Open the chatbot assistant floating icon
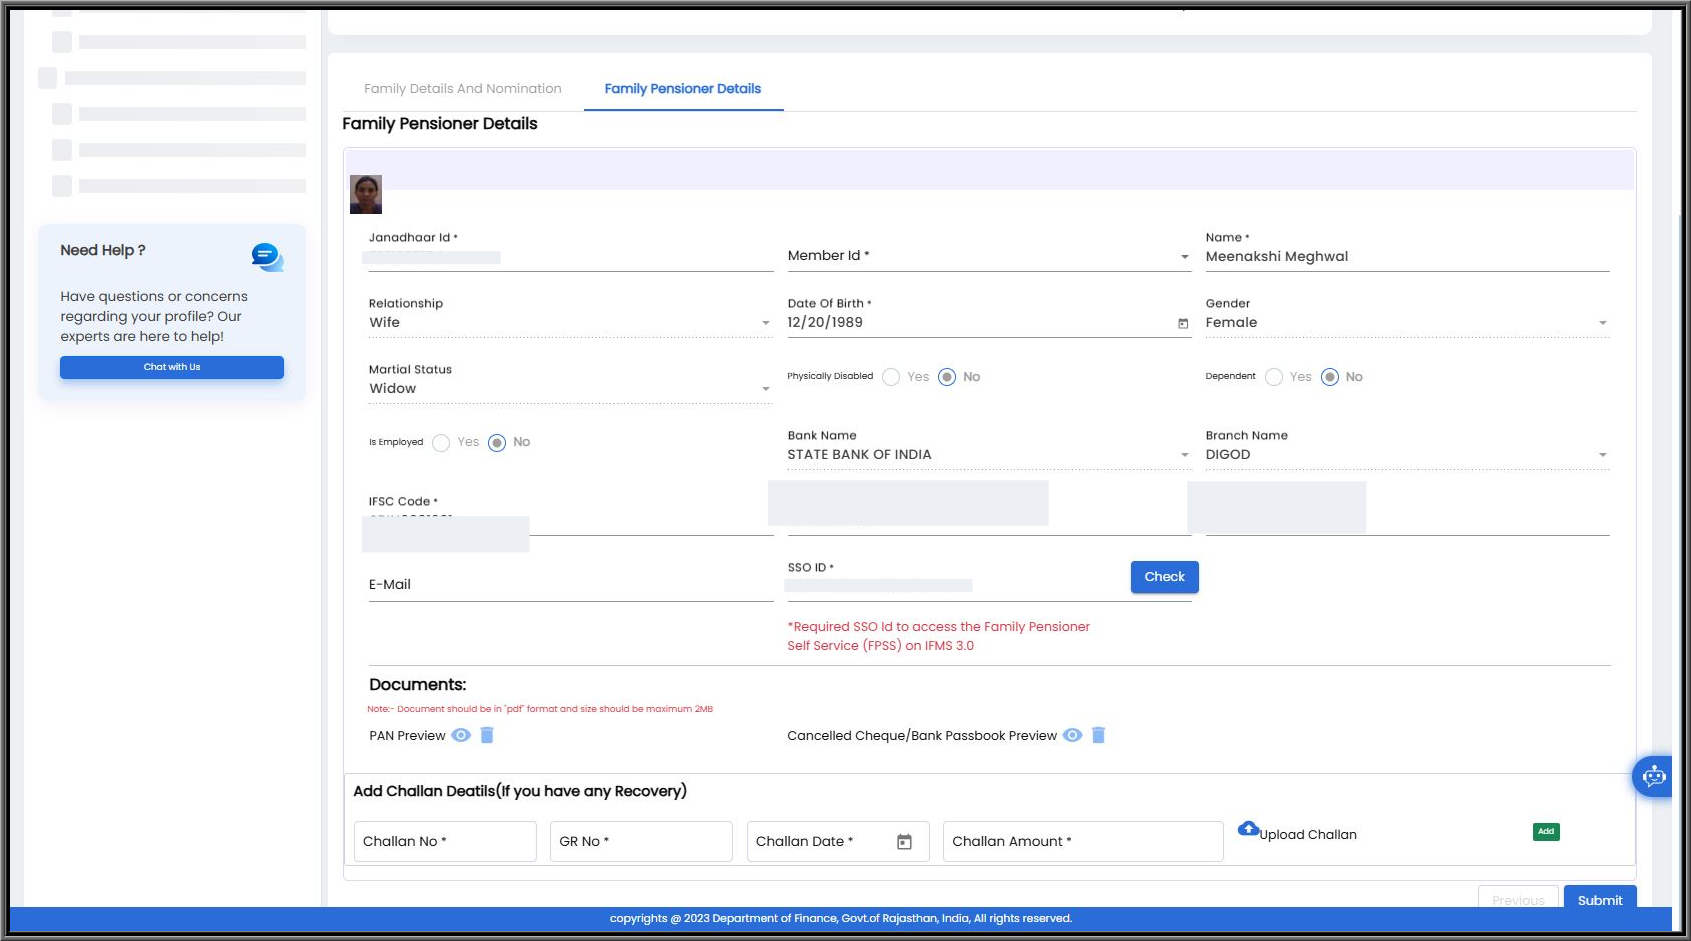Screen dimensions: 1691x941 [1655, 776]
